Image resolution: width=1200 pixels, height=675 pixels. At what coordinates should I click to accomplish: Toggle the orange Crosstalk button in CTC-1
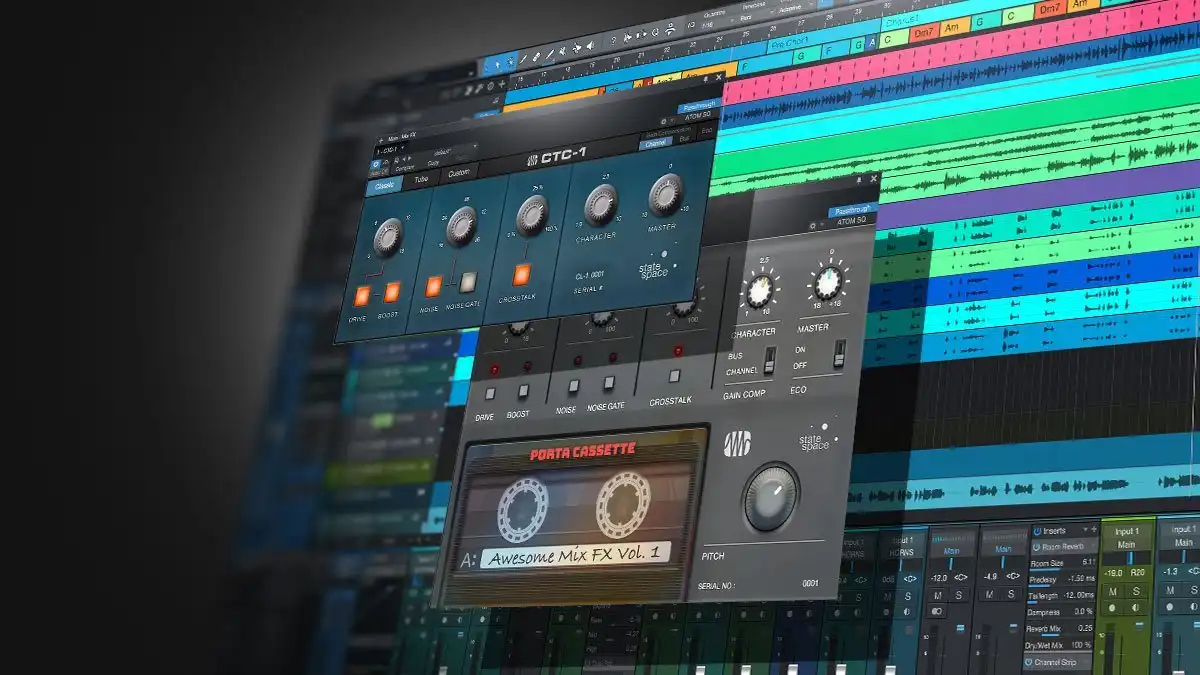521,274
